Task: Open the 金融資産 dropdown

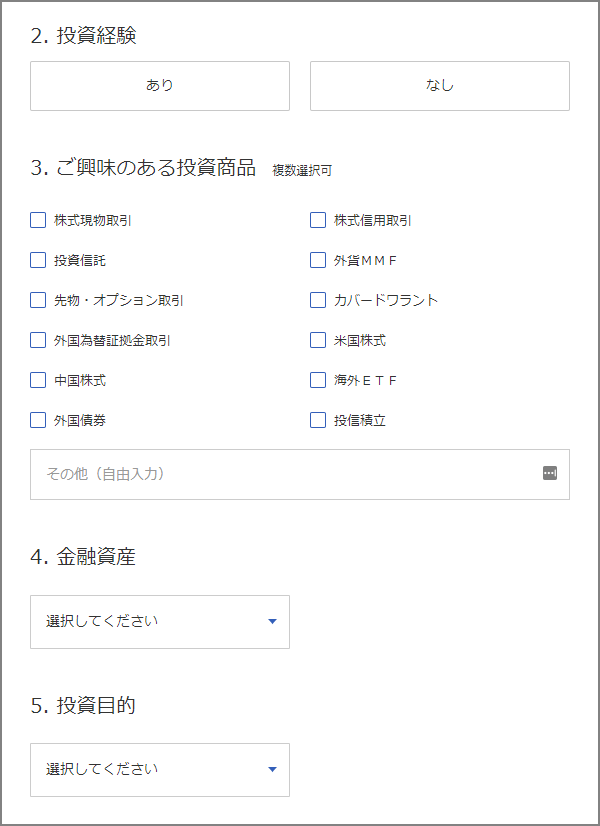Action: tap(160, 622)
